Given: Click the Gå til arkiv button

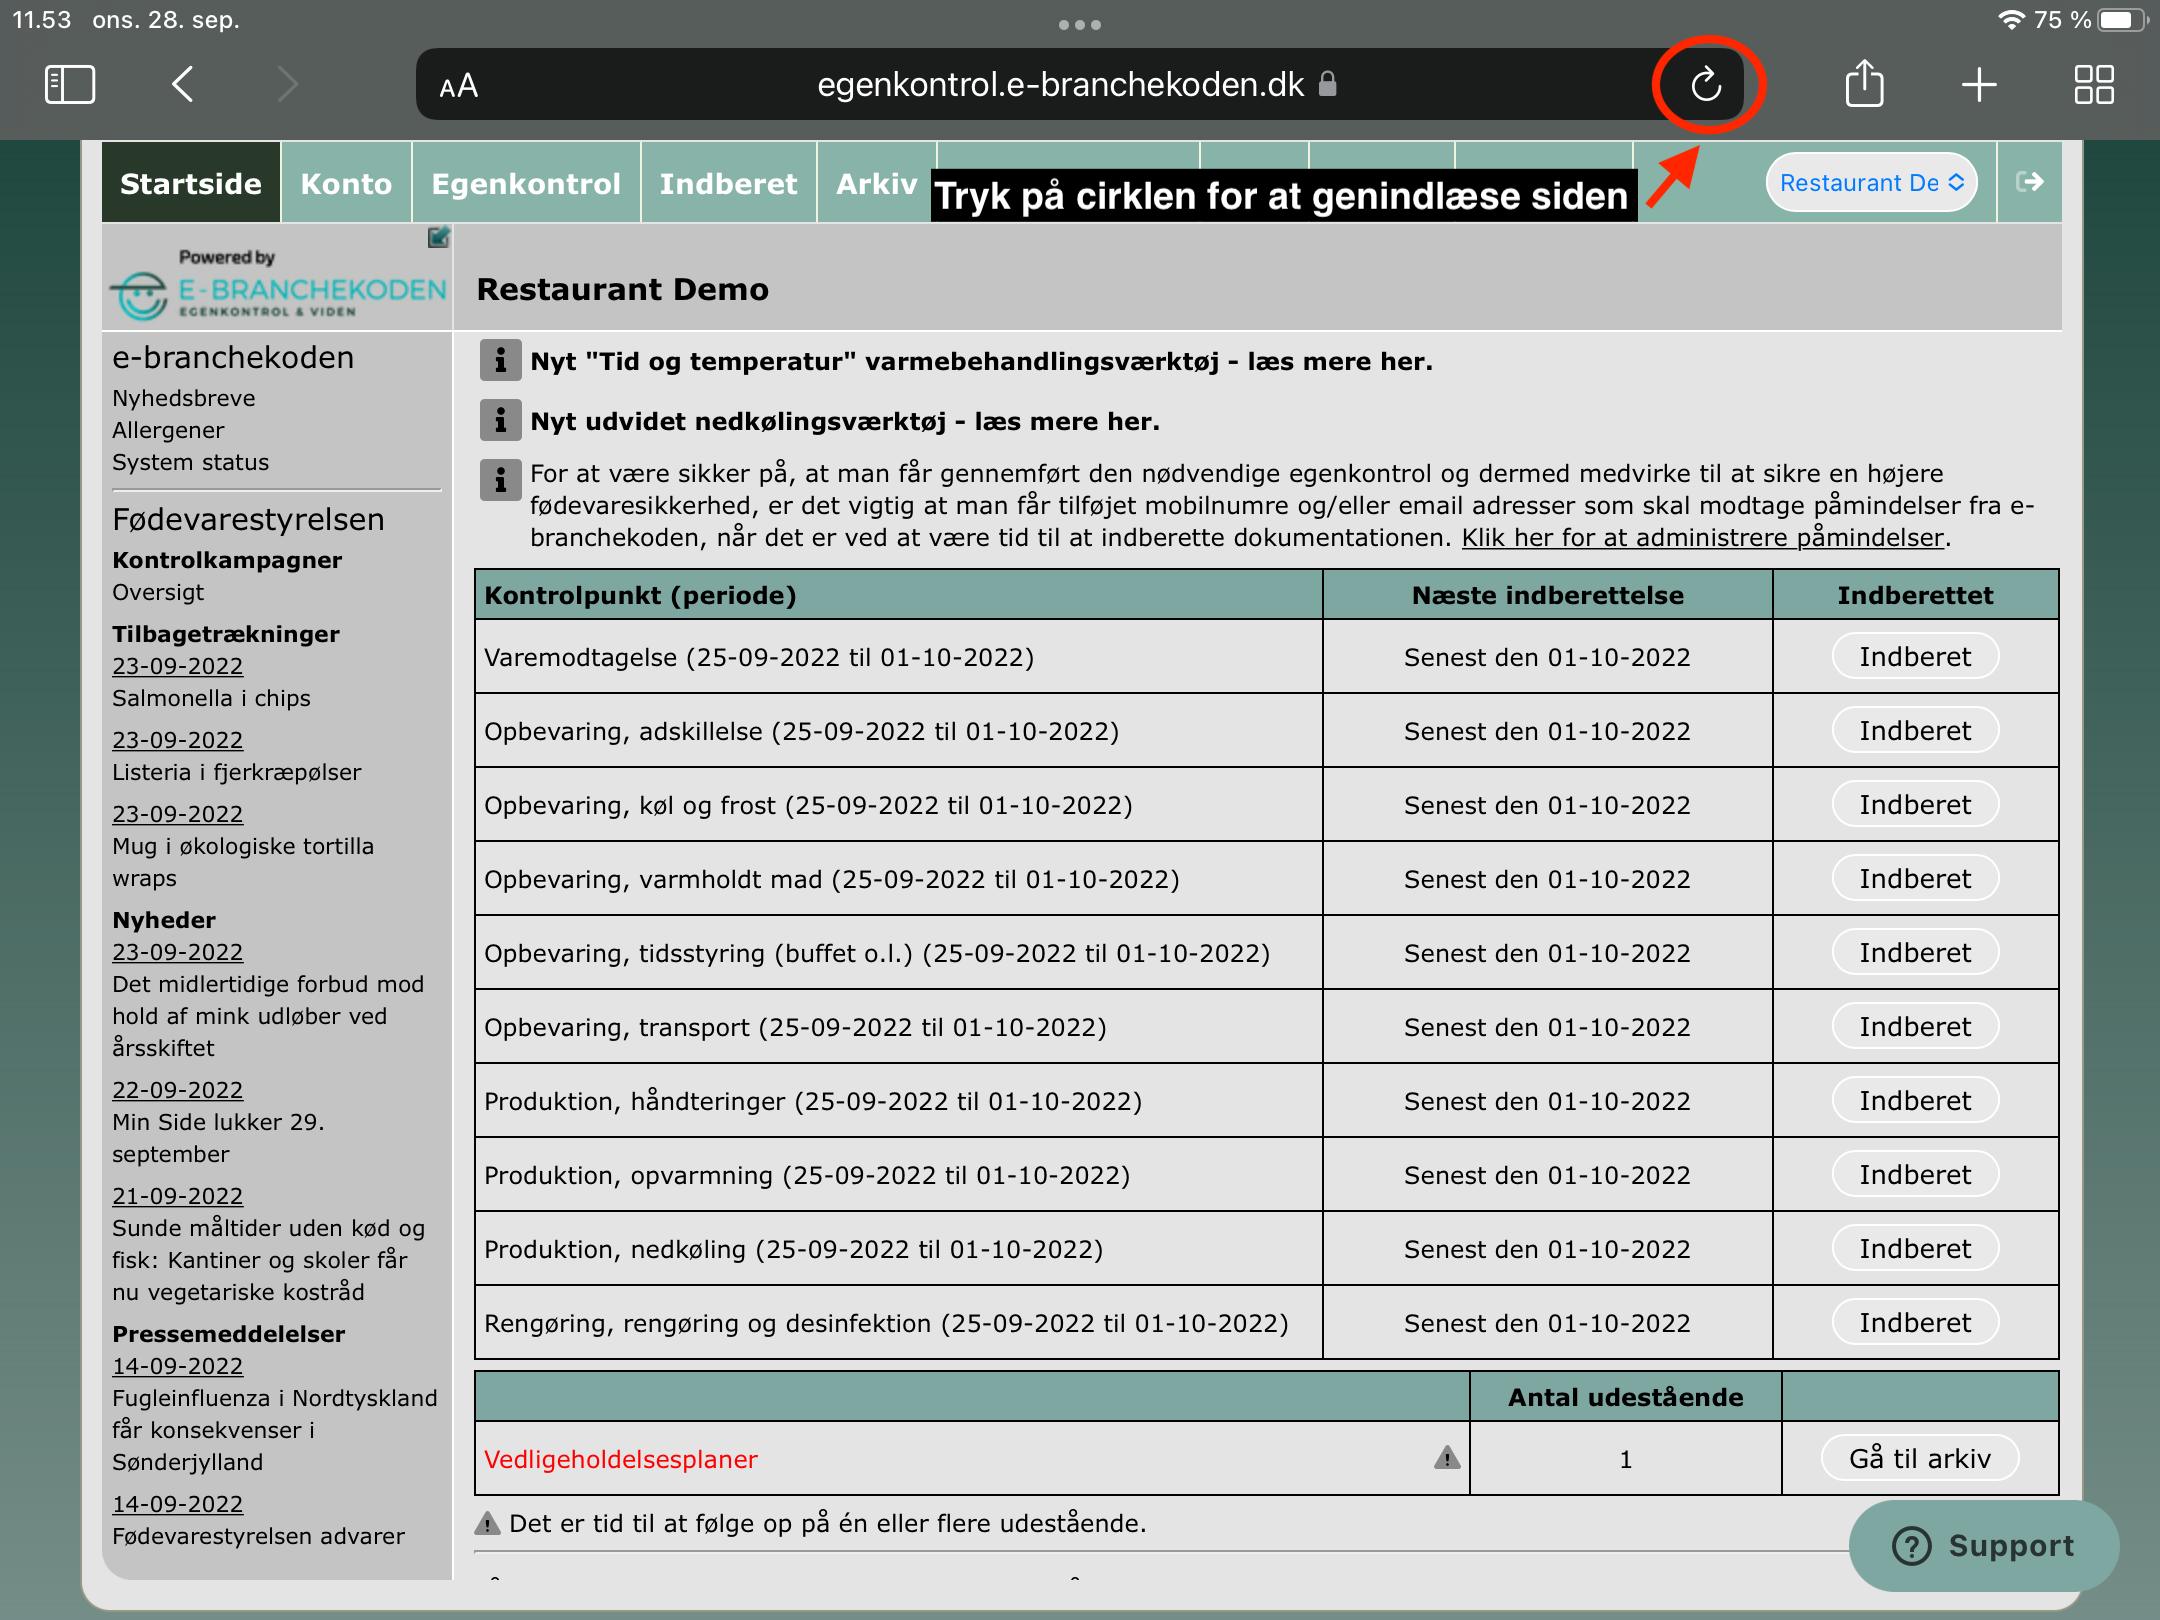Looking at the screenshot, I should (1920, 1459).
